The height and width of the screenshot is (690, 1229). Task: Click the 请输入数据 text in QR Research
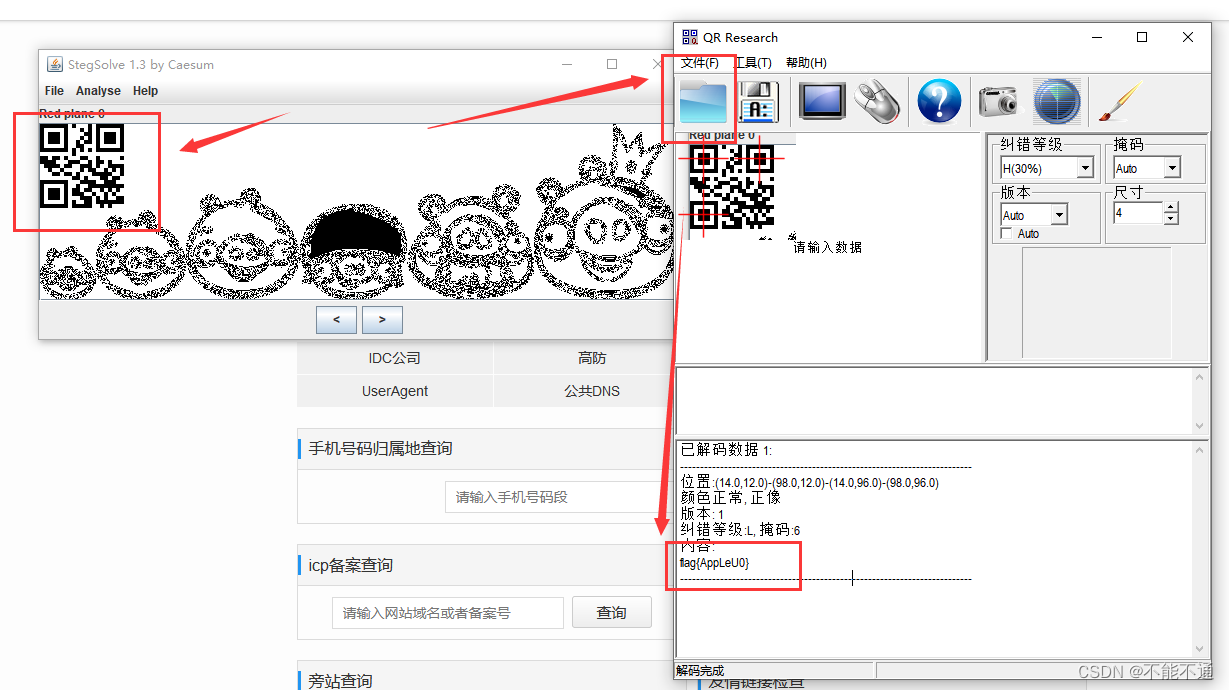(x=827, y=247)
